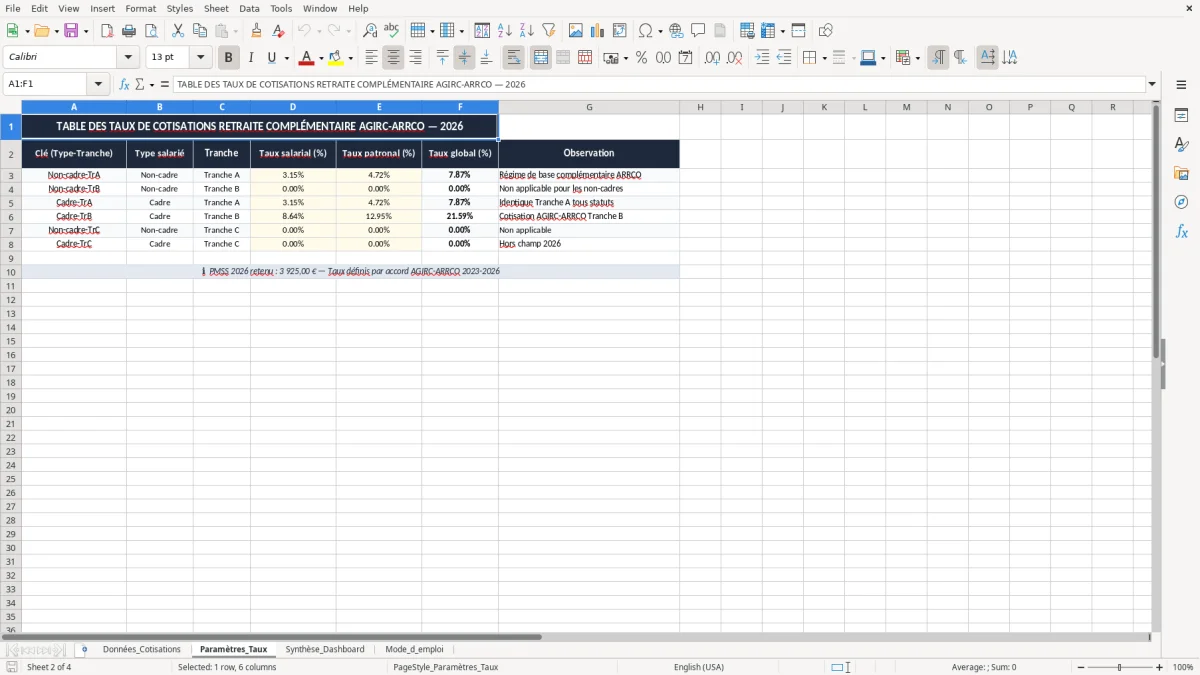Image resolution: width=1200 pixels, height=675 pixels.
Task: Open the Sheet menu
Action: [x=216, y=8]
